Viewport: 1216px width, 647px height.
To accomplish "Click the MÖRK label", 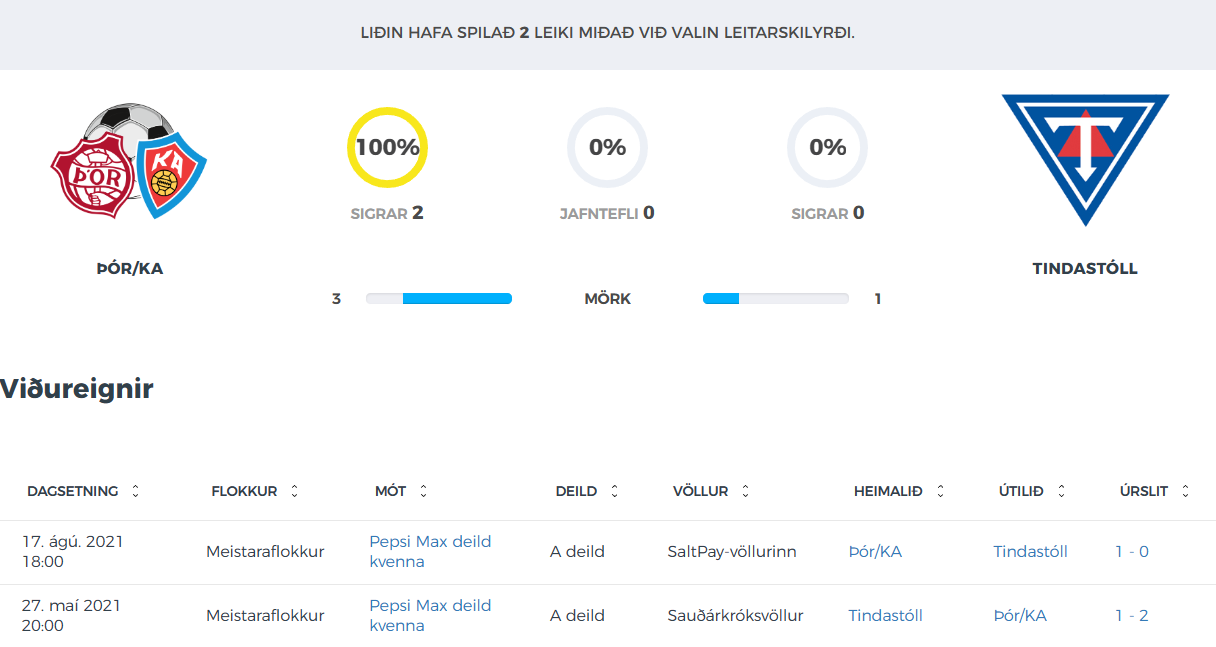I will (x=607, y=298).
